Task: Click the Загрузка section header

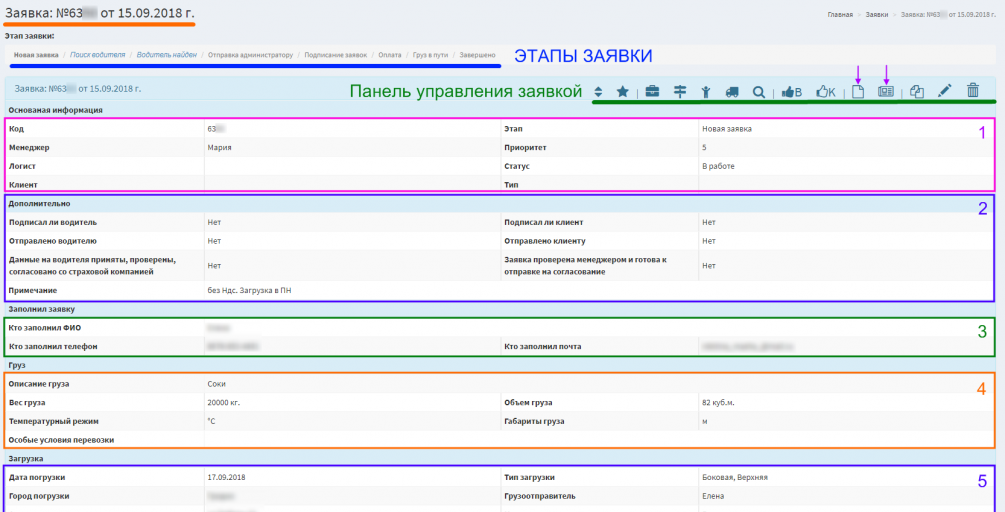Action: (x=26, y=459)
